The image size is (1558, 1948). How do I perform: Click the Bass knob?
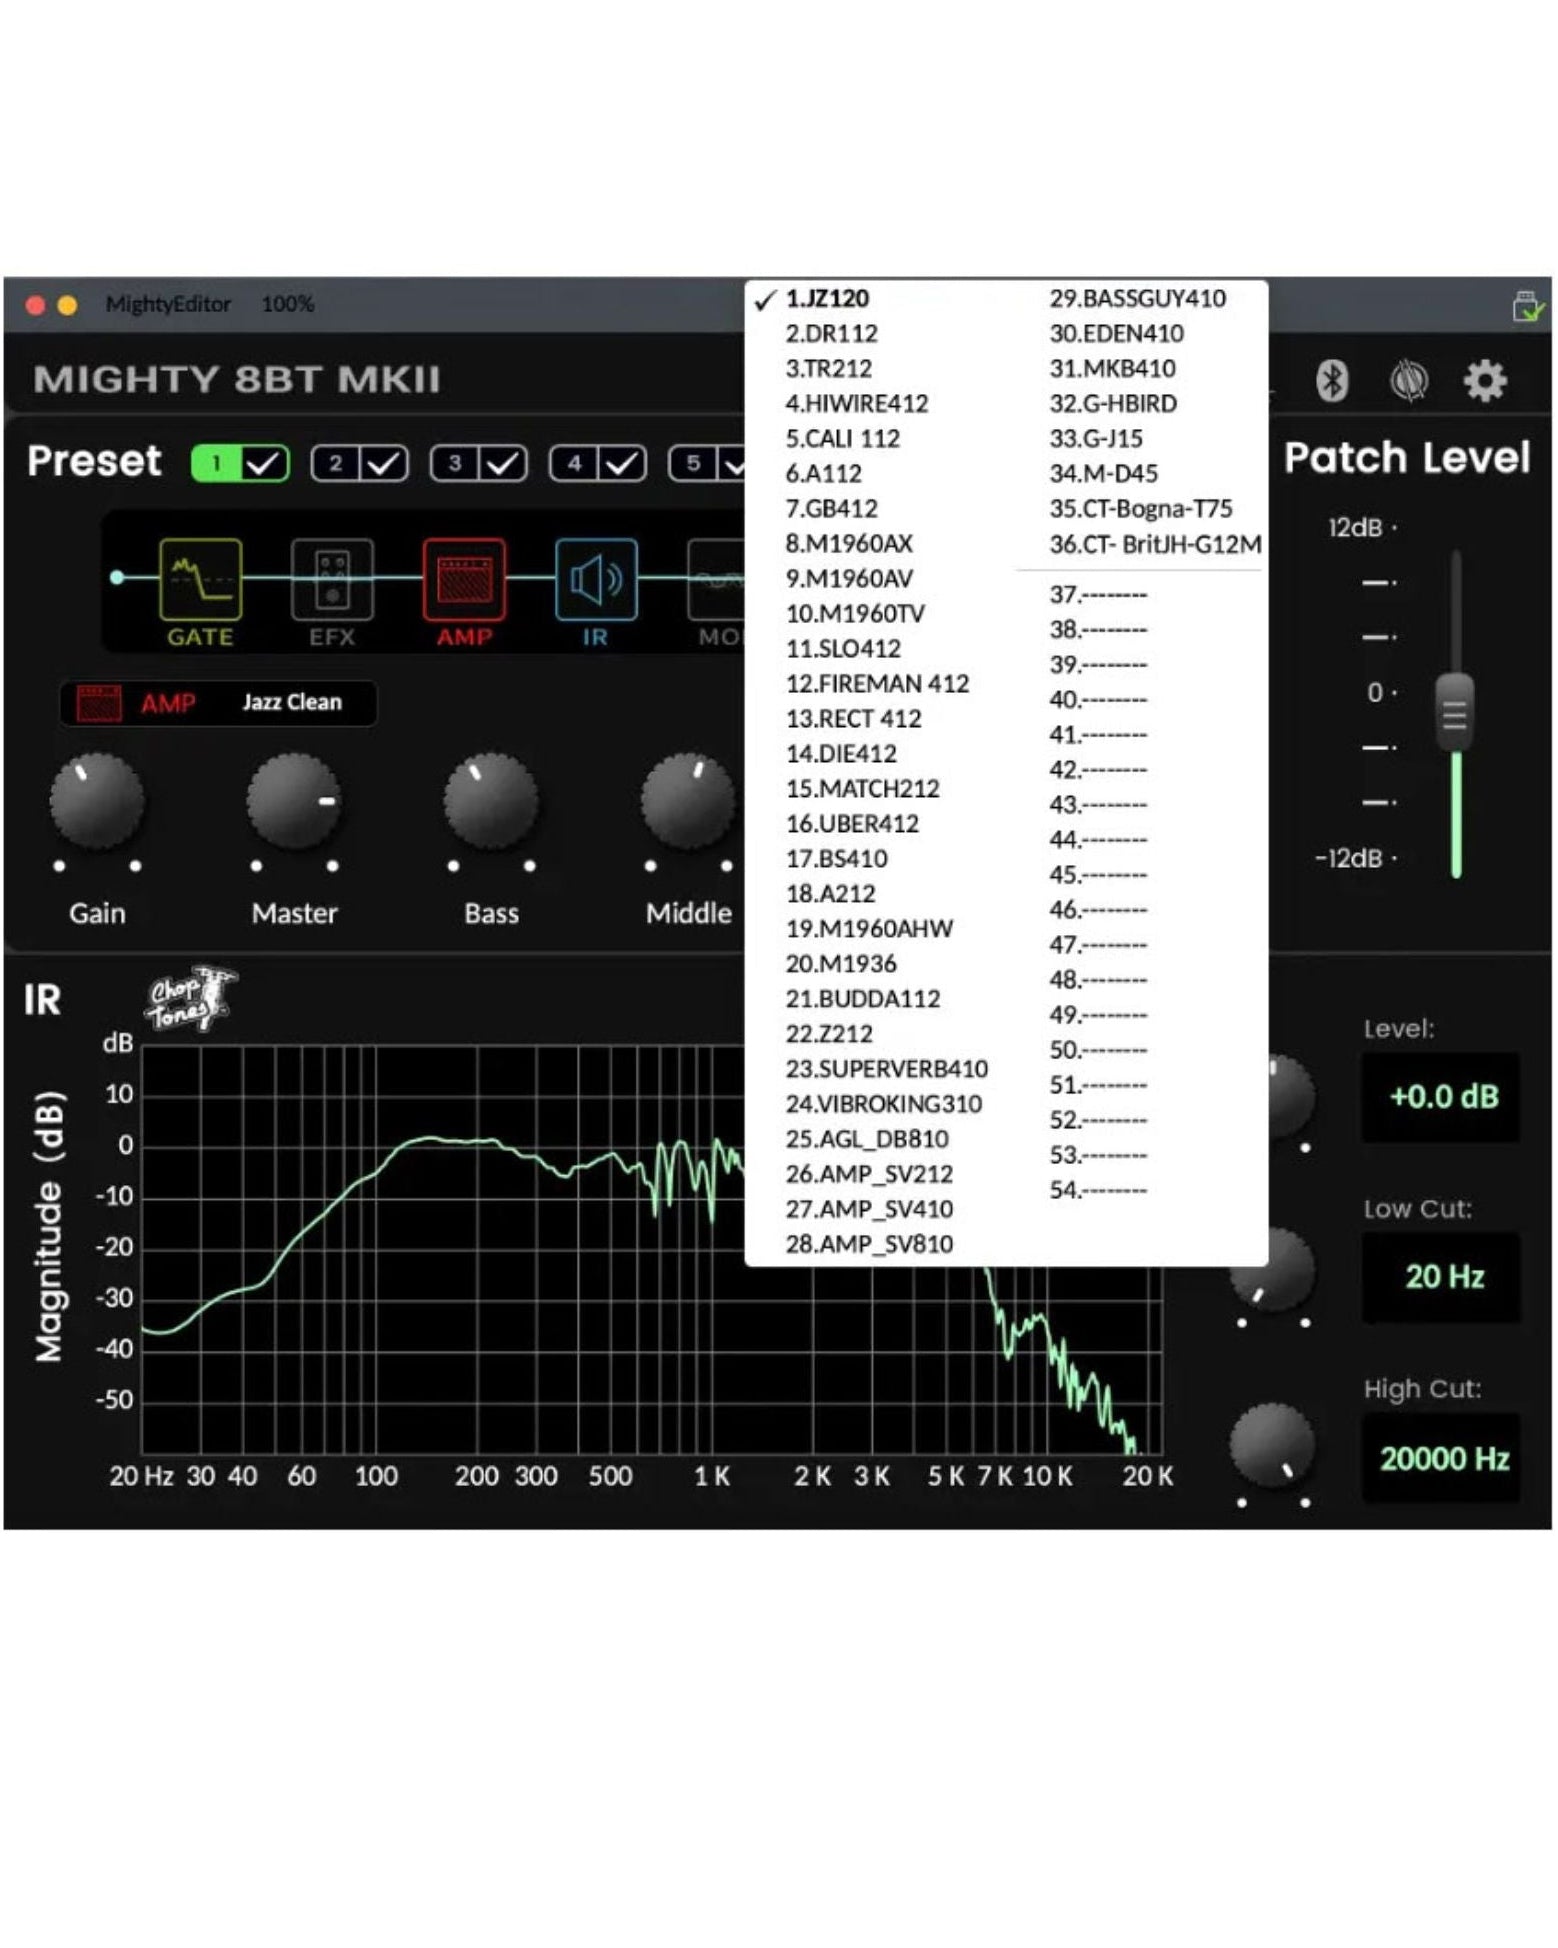click(491, 802)
